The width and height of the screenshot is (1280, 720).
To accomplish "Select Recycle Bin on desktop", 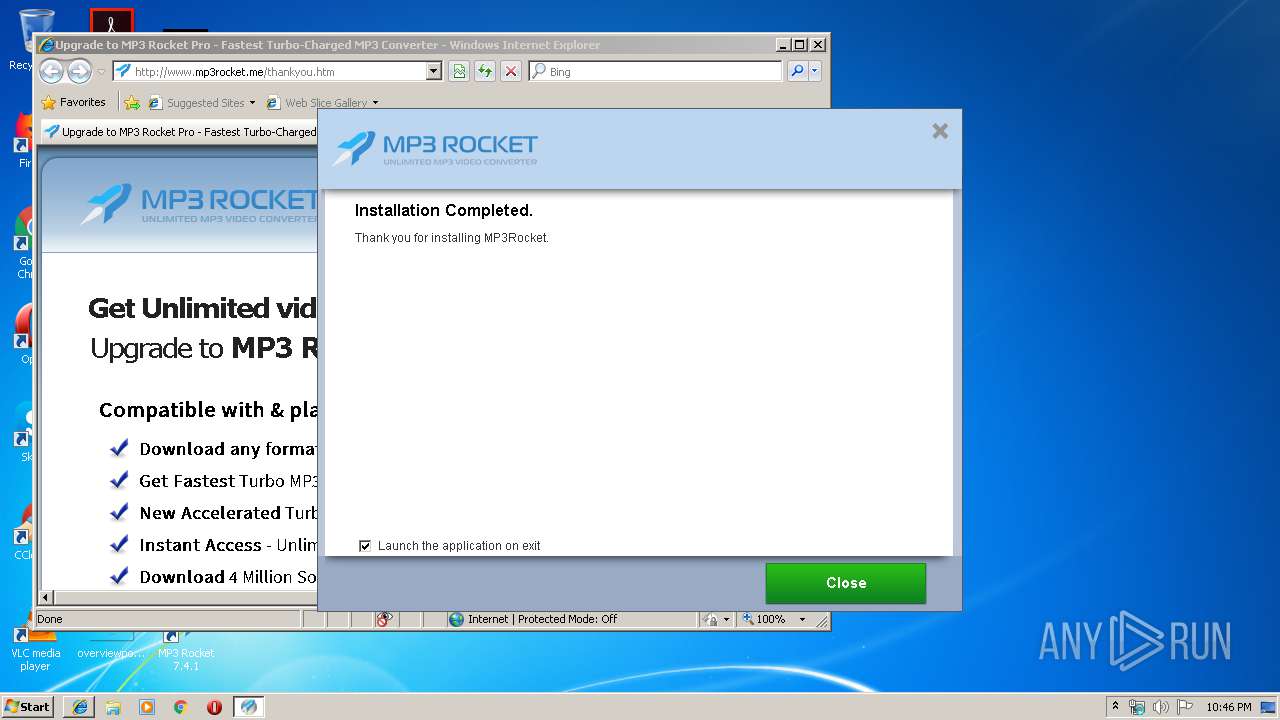I will coord(35,40).
